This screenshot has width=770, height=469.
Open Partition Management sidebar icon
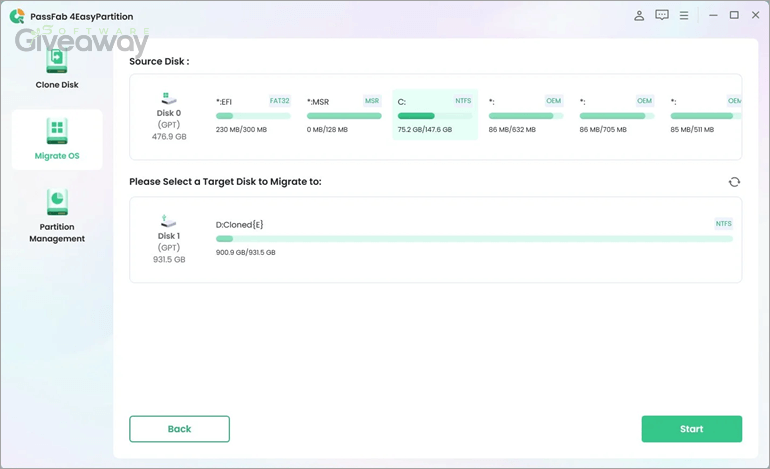(x=57, y=202)
